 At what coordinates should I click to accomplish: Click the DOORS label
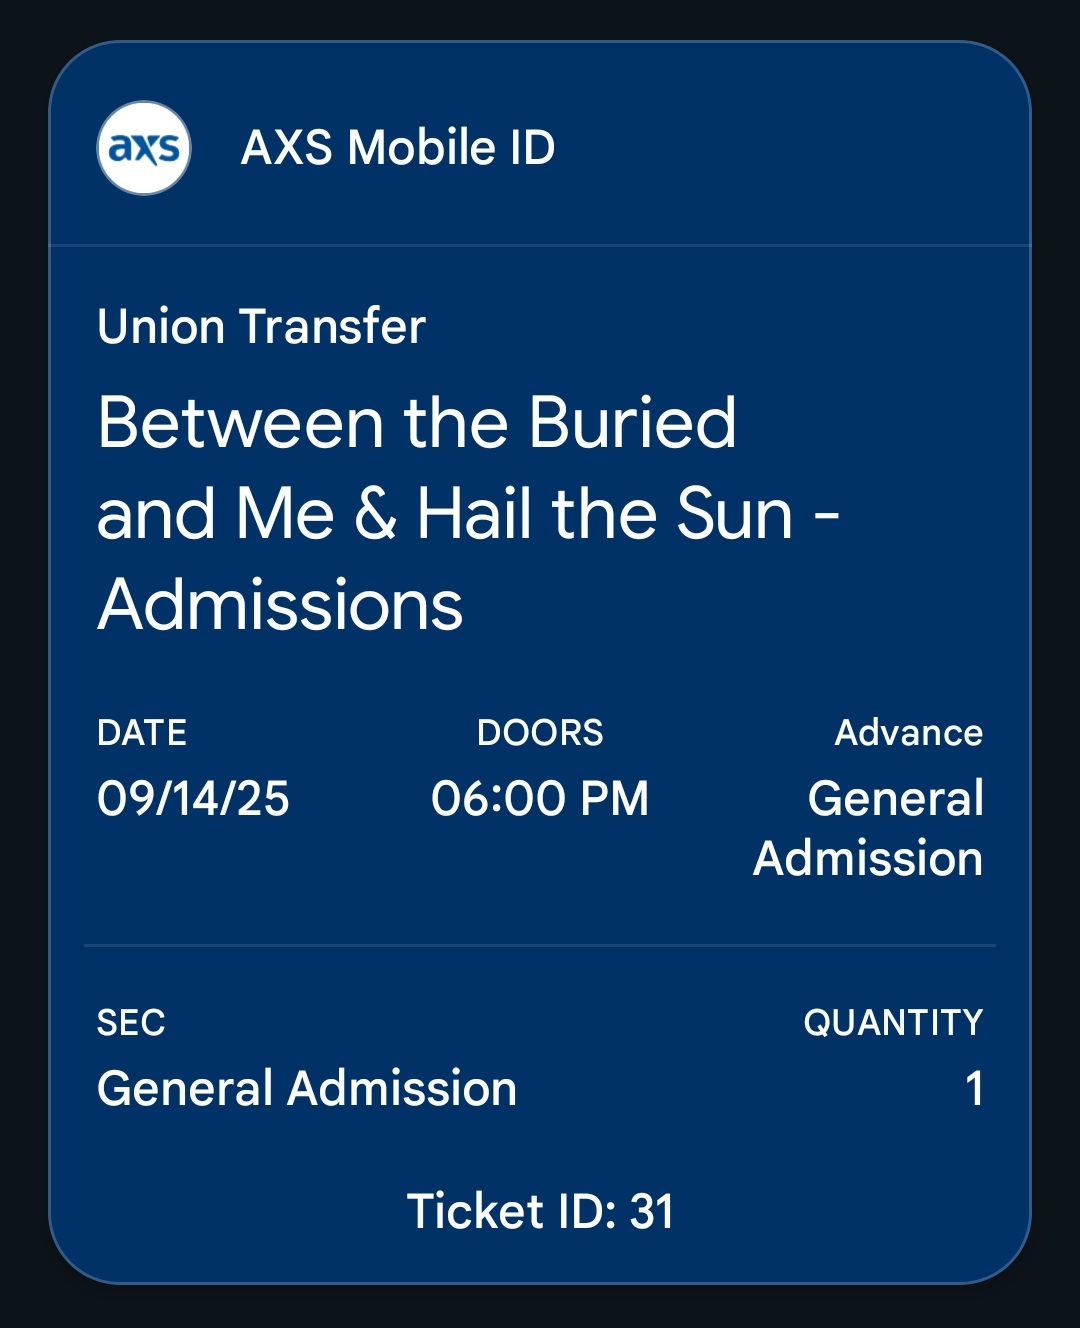[540, 733]
